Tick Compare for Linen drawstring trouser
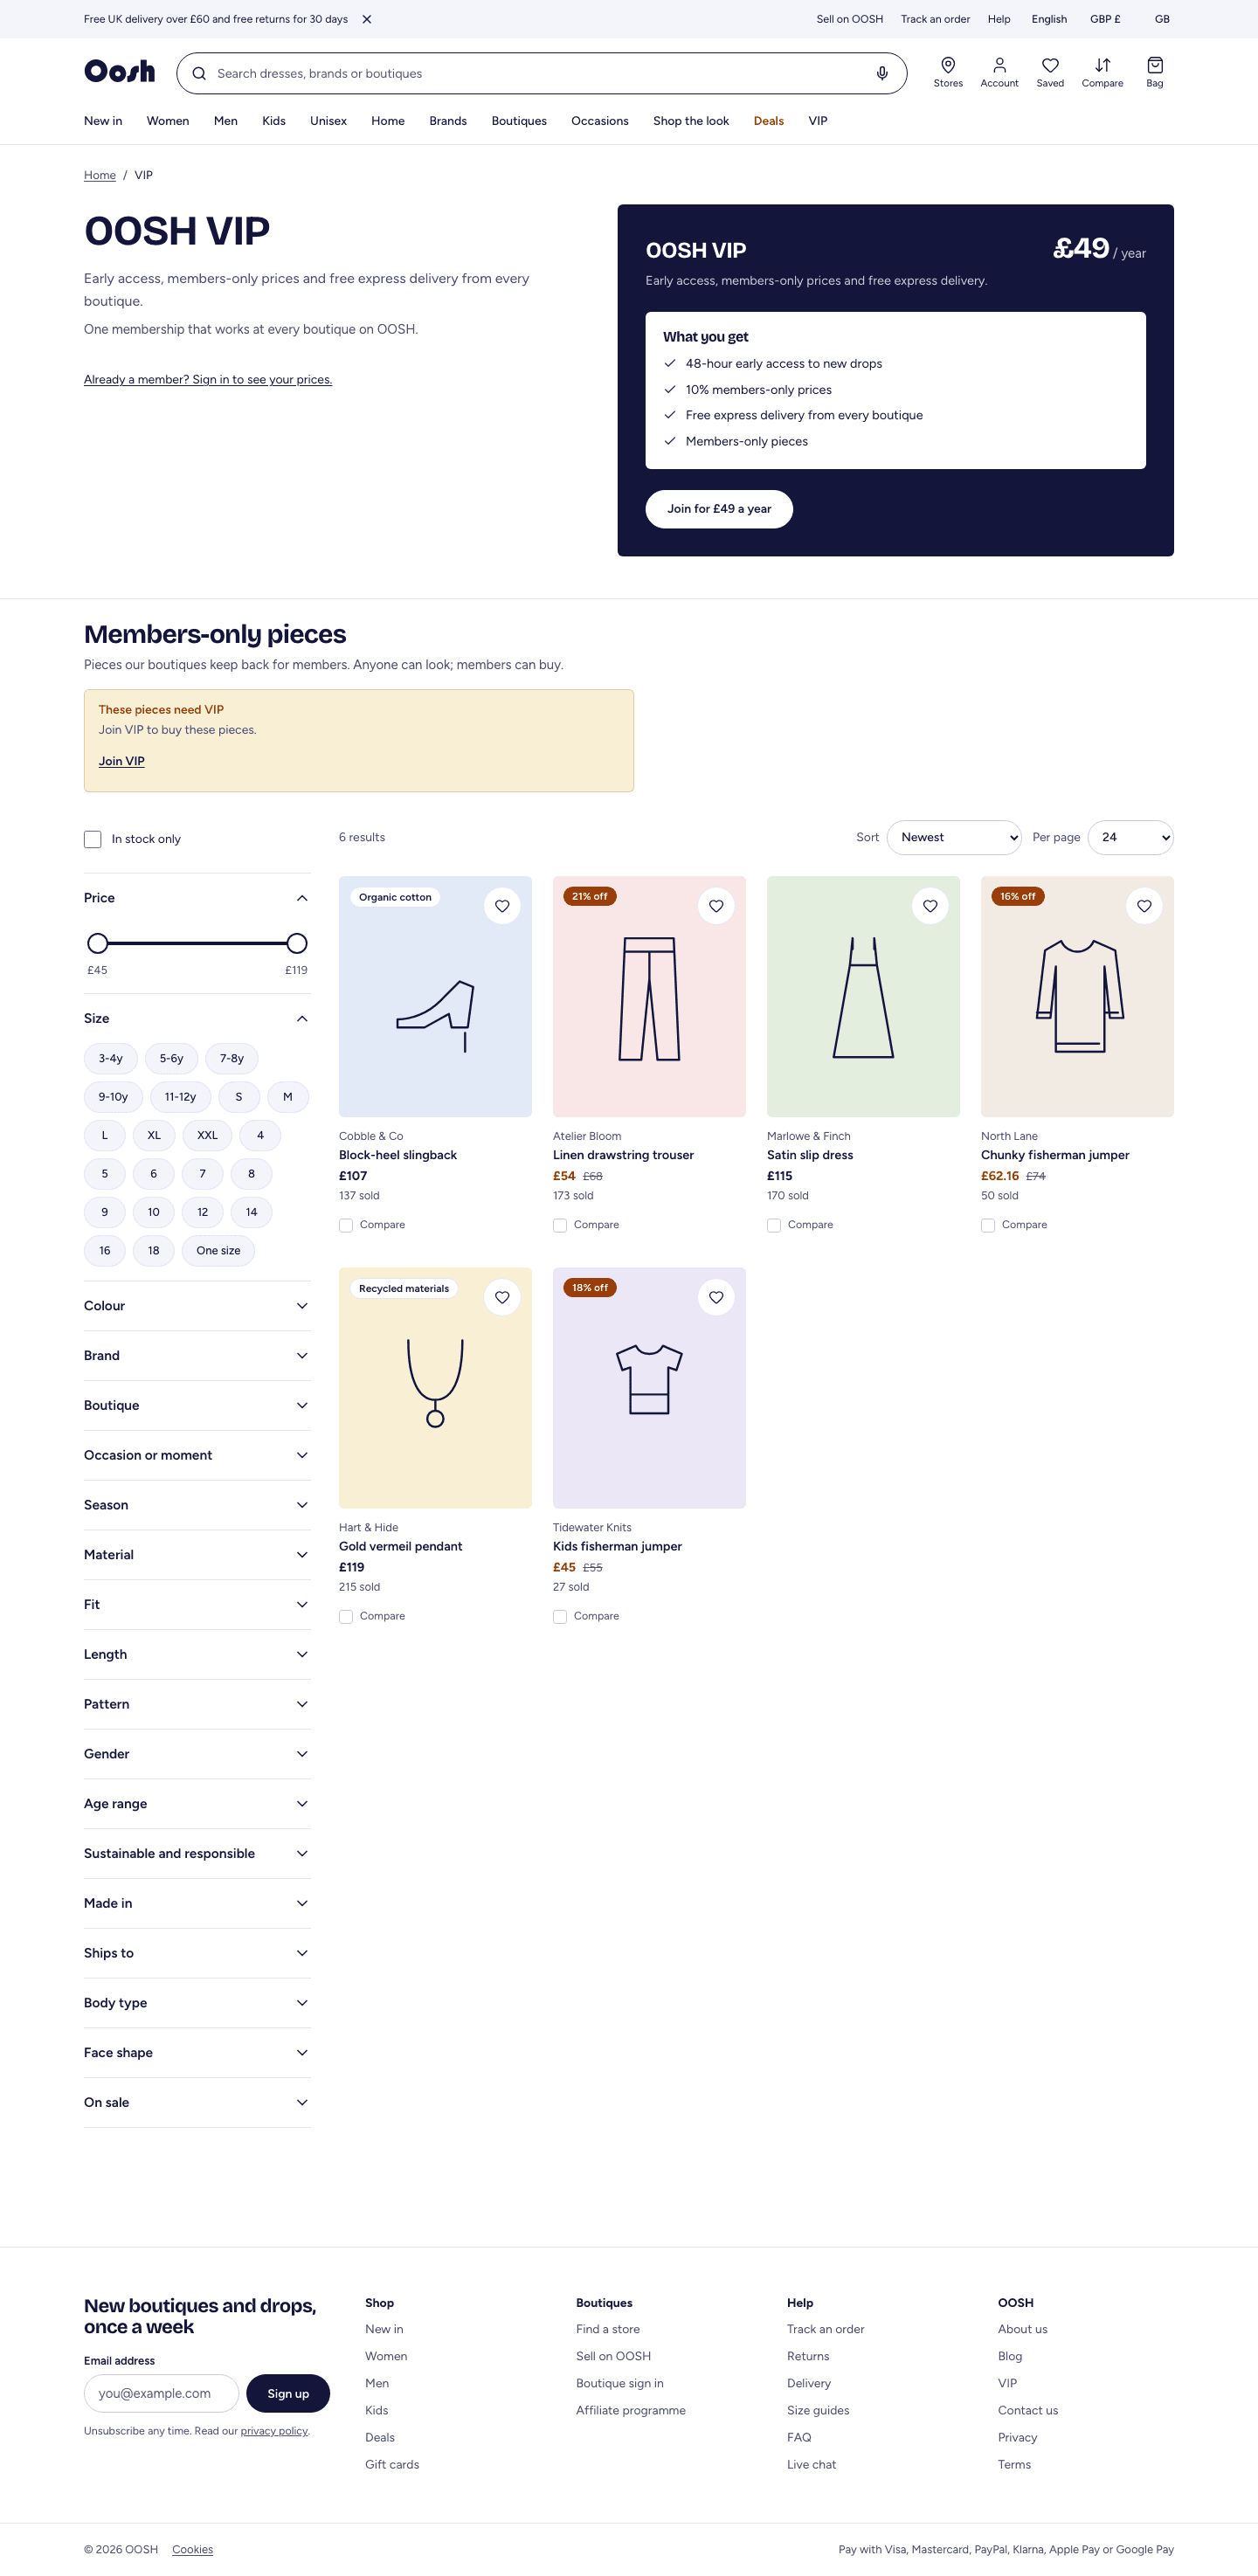The width and height of the screenshot is (1258, 2576). [x=560, y=1225]
